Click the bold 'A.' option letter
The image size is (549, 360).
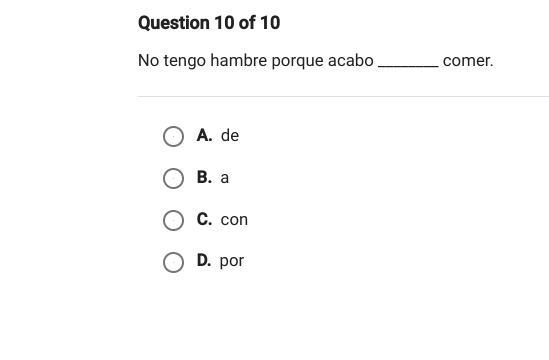(x=204, y=135)
